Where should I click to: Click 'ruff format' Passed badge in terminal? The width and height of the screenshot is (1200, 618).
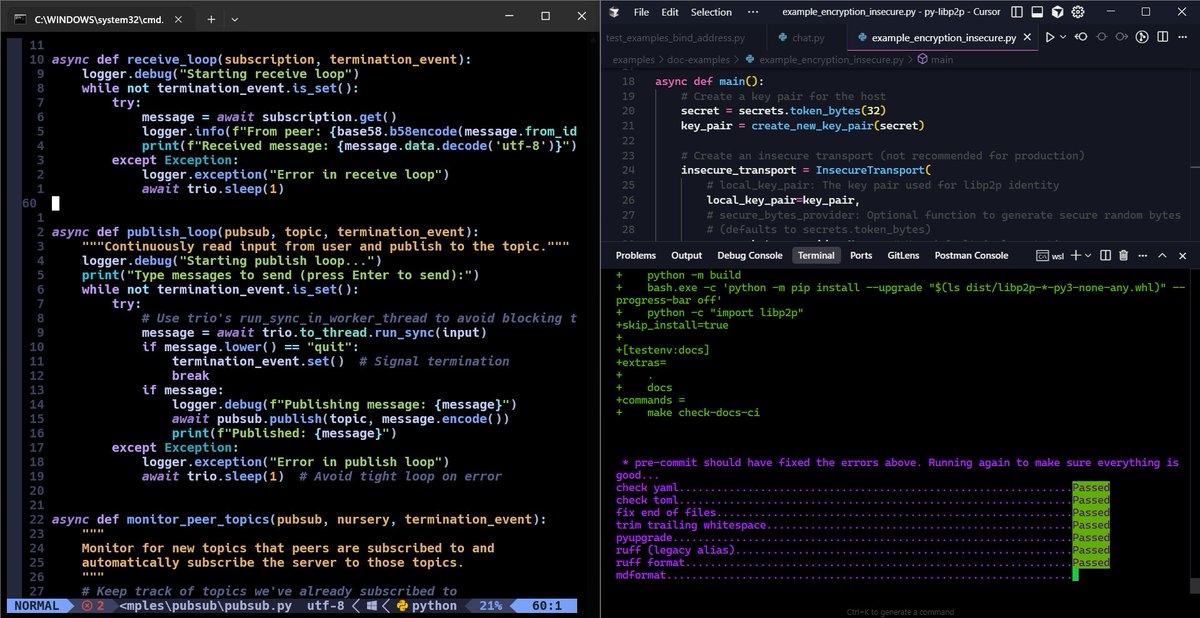(1090, 562)
